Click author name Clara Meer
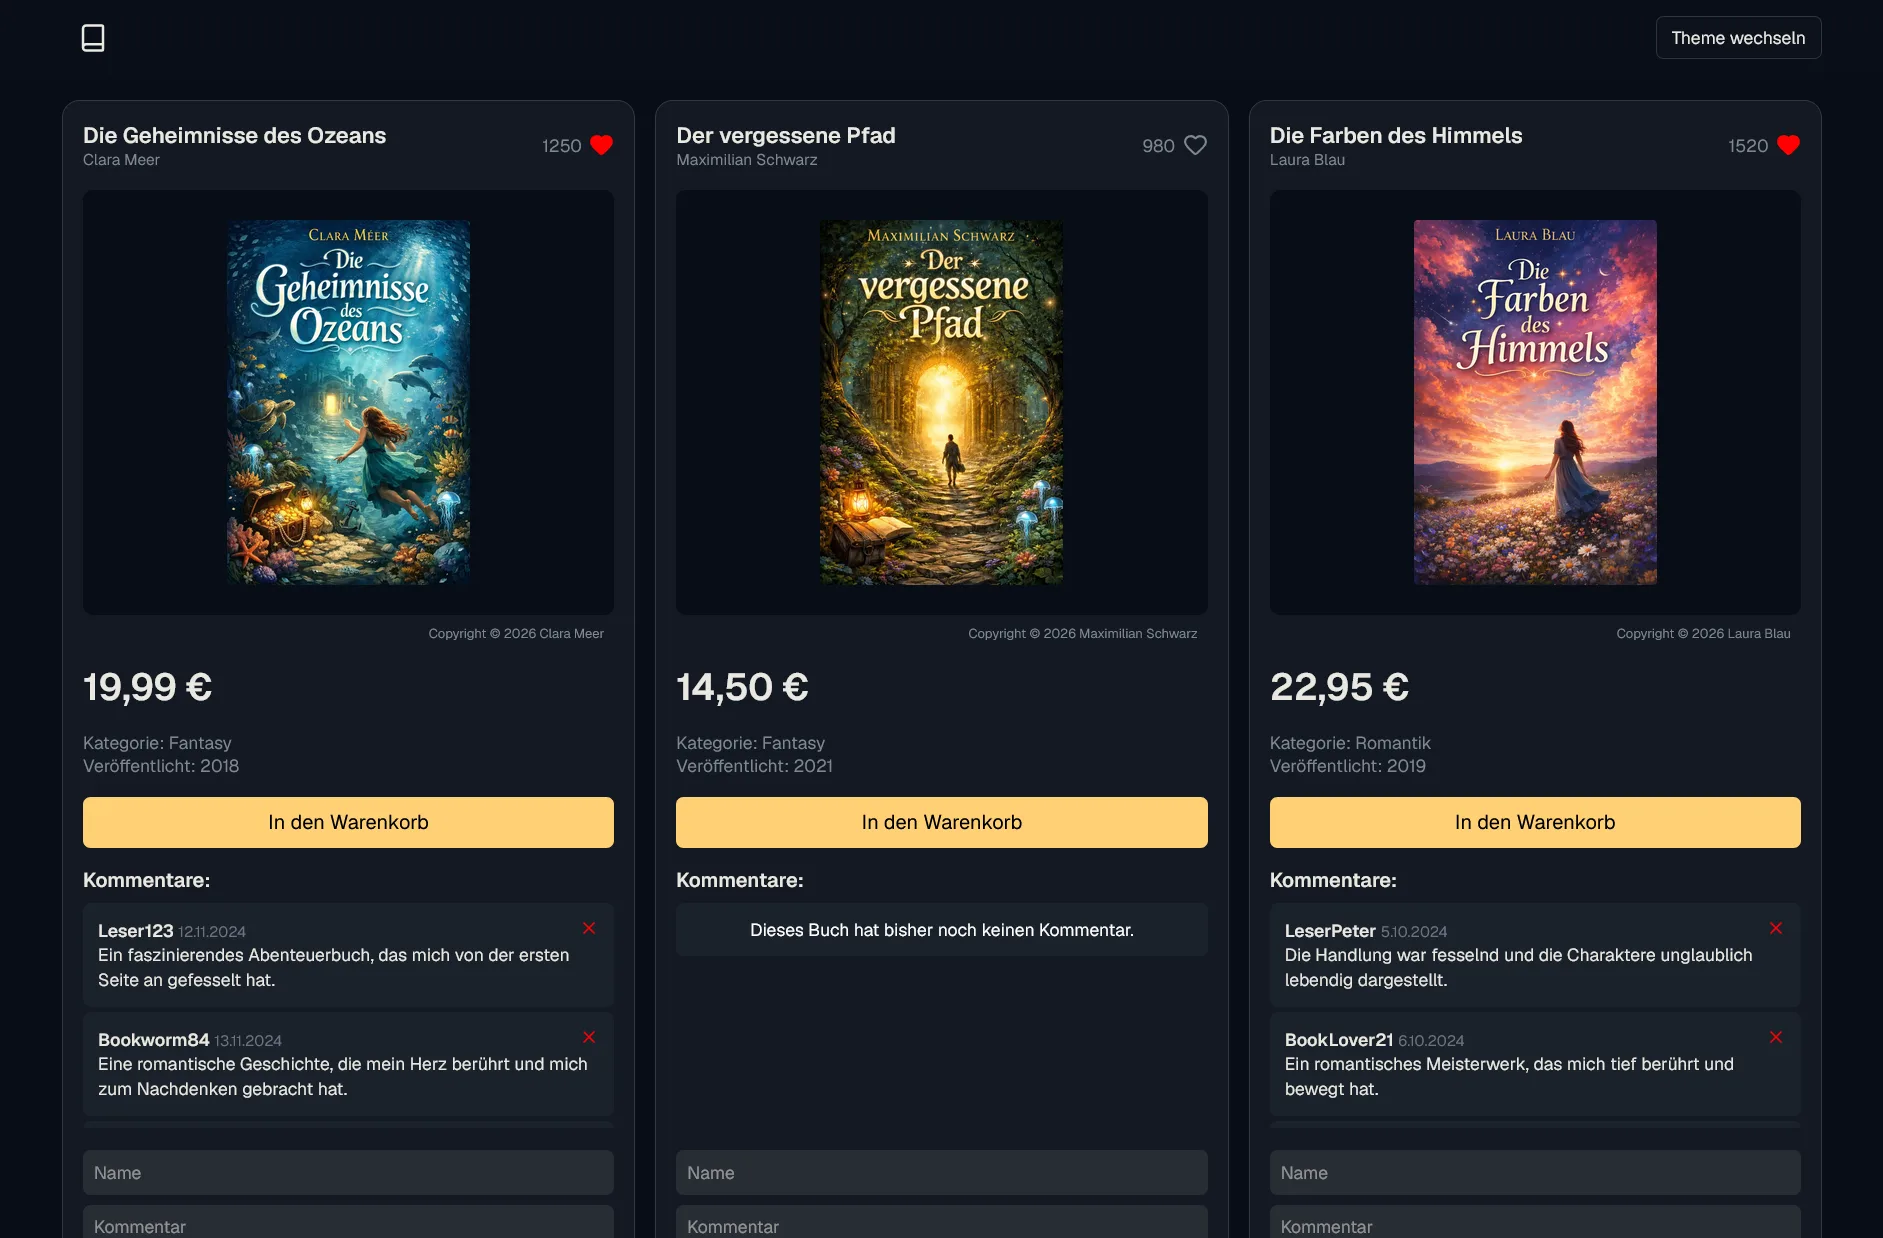Image resolution: width=1883 pixels, height=1238 pixels. coord(121,160)
